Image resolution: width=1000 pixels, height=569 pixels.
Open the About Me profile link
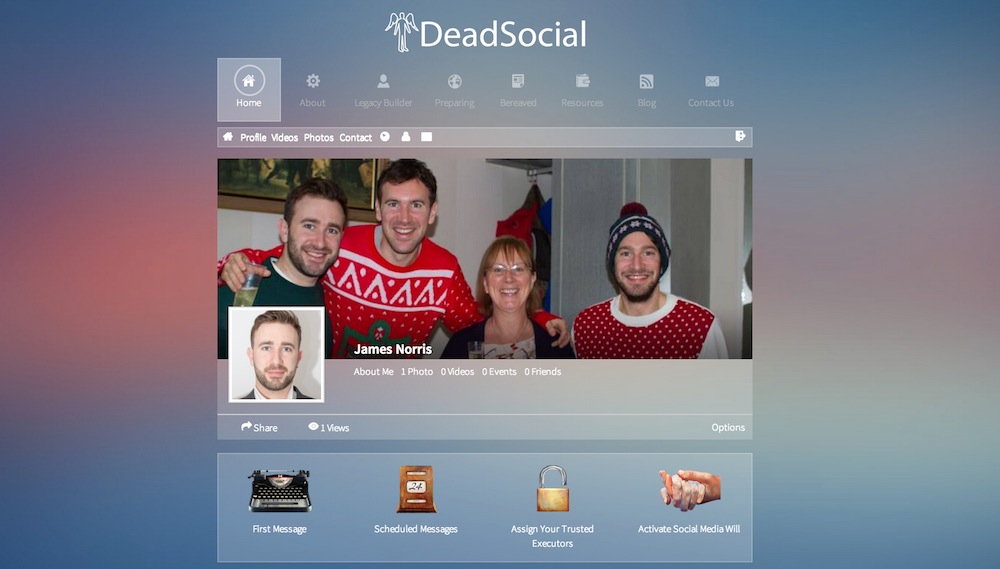pos(373,372)
